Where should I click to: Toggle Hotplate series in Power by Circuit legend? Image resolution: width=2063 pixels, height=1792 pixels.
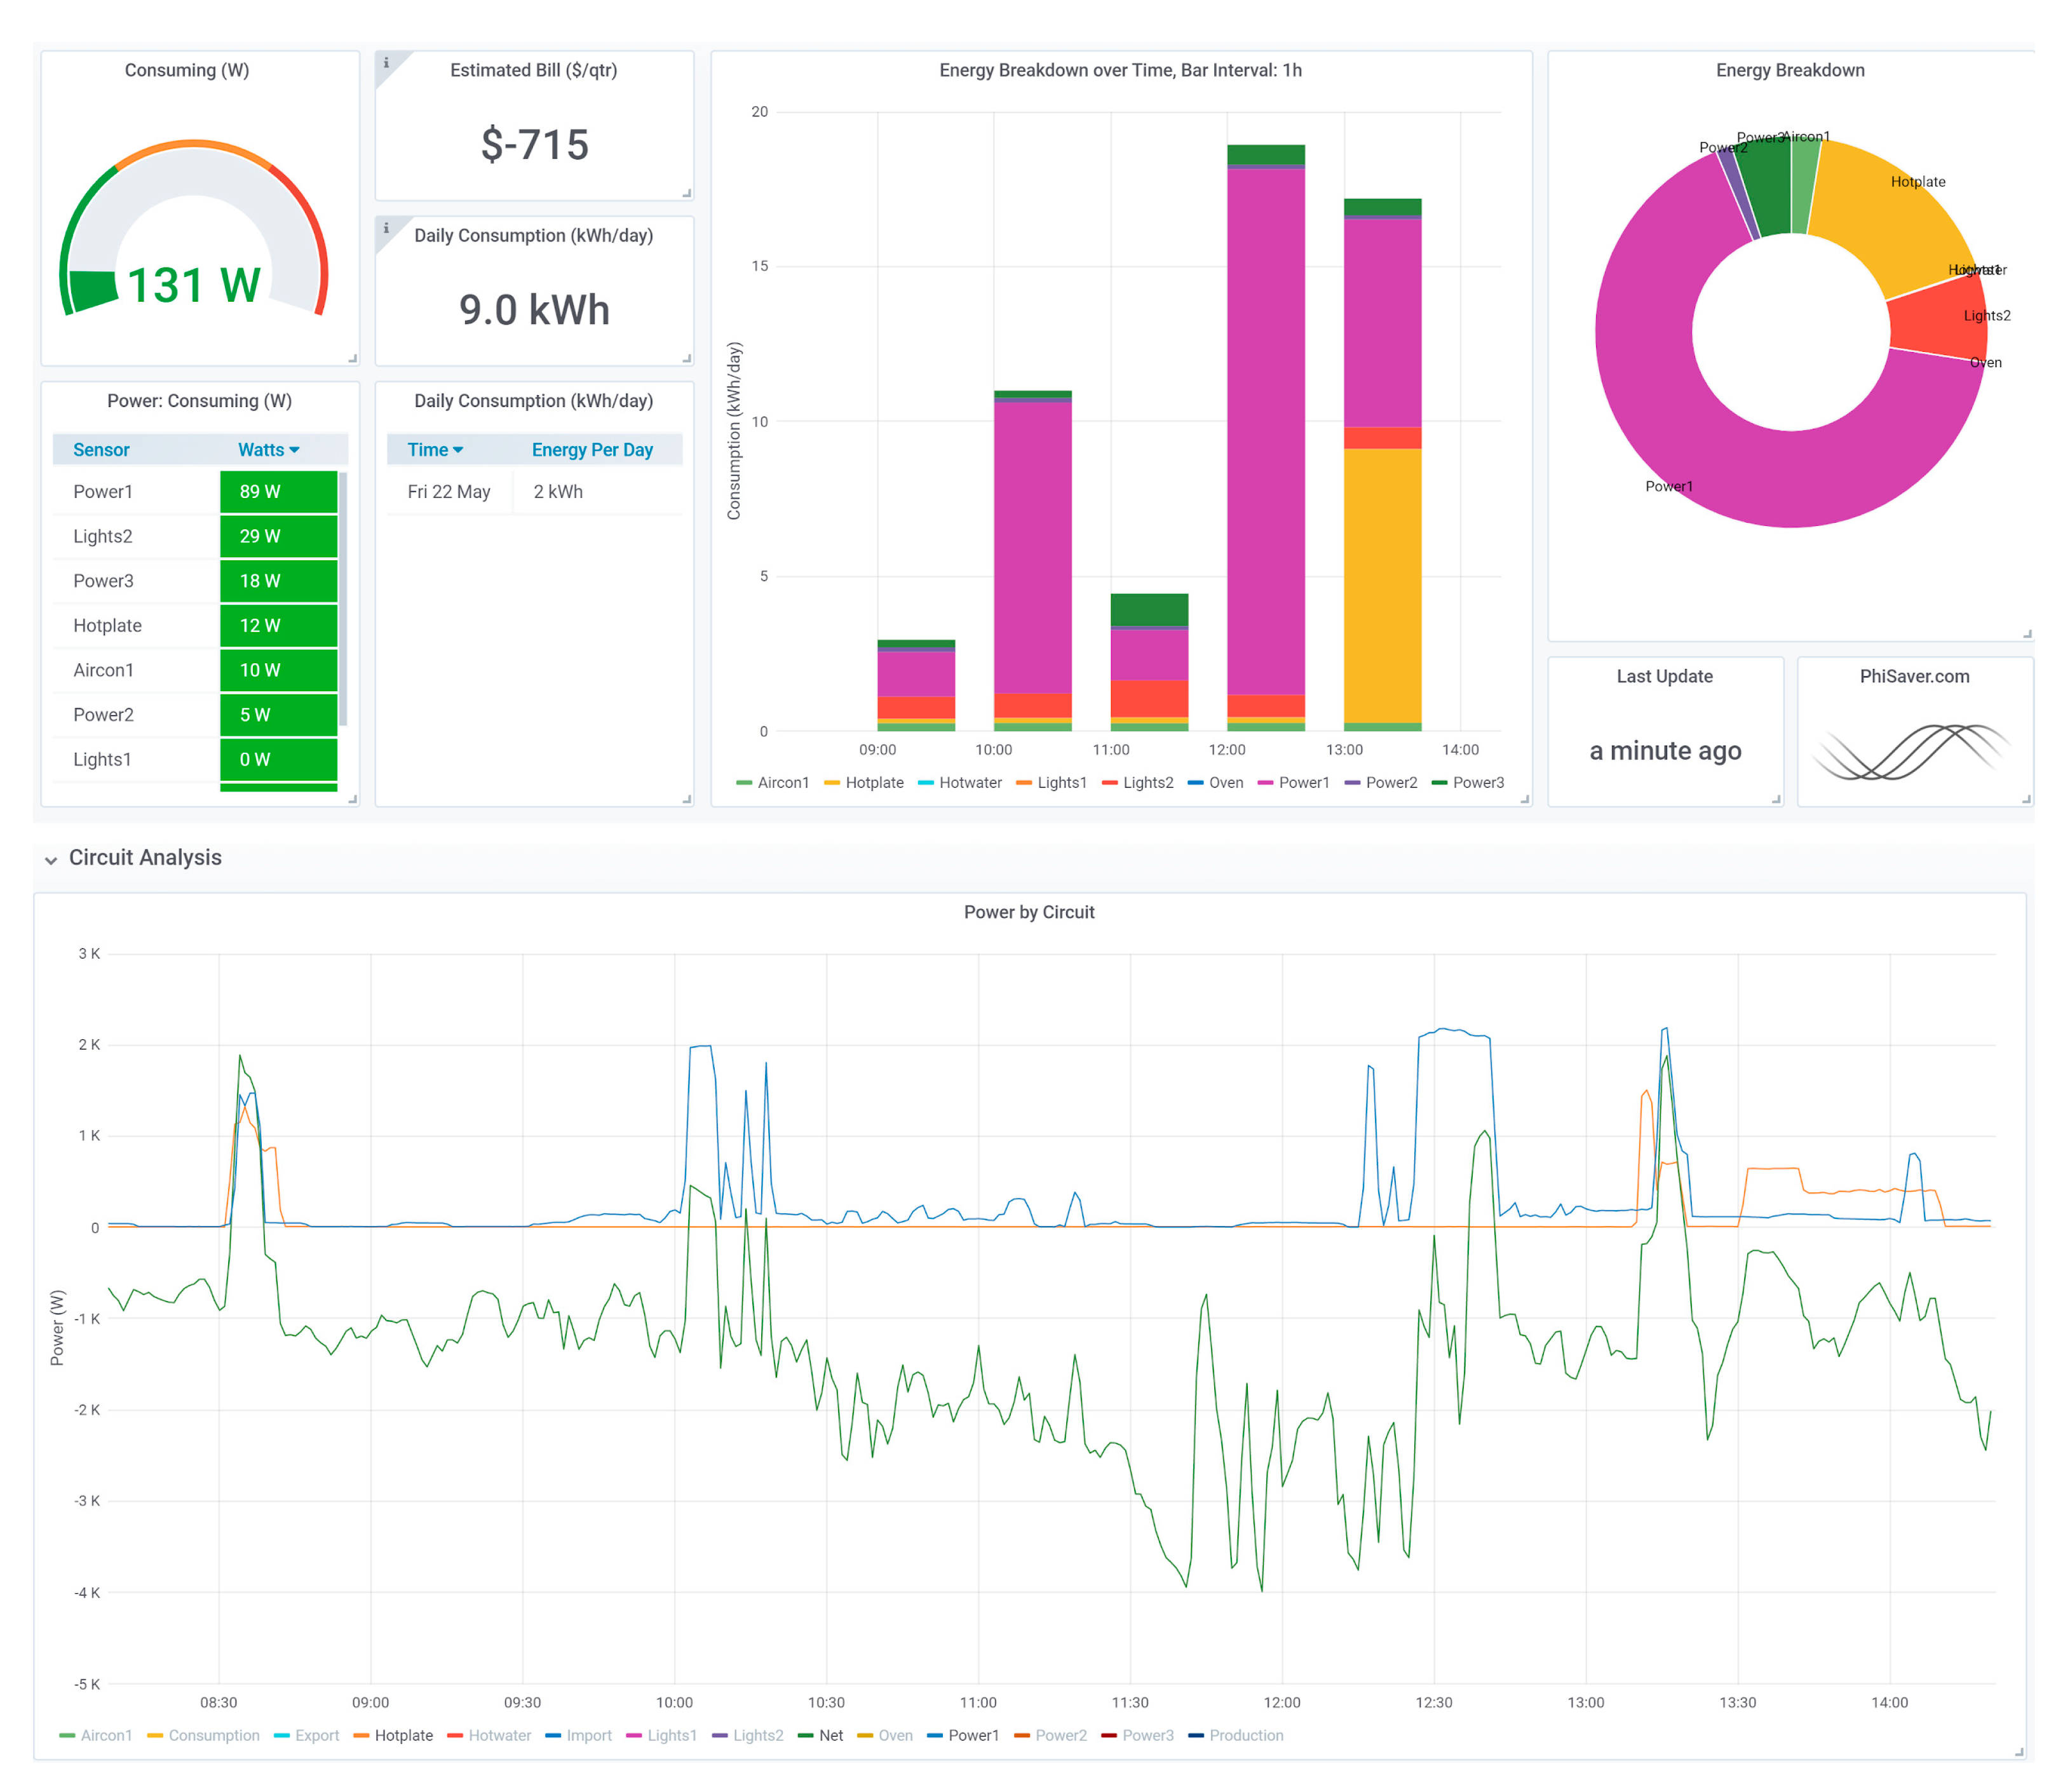(x=403, y=1735)
